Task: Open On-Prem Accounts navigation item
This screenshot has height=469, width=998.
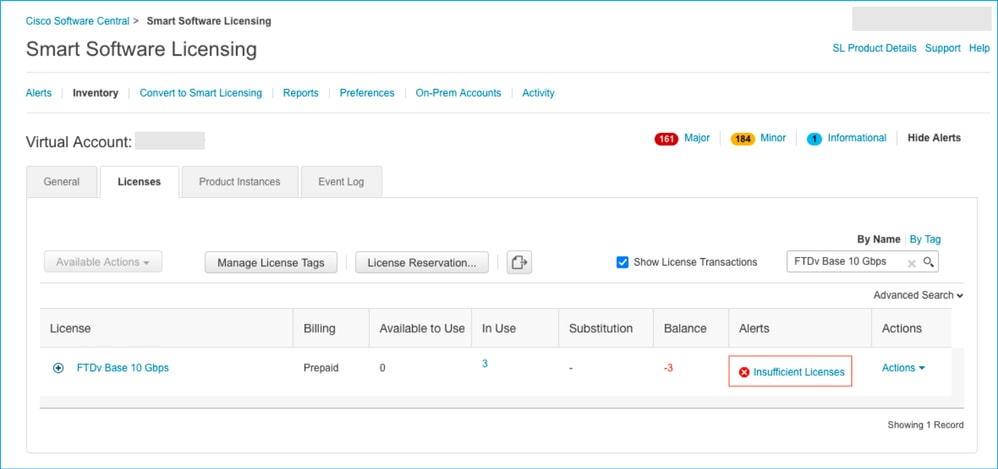Action: [x=458, y=93]
